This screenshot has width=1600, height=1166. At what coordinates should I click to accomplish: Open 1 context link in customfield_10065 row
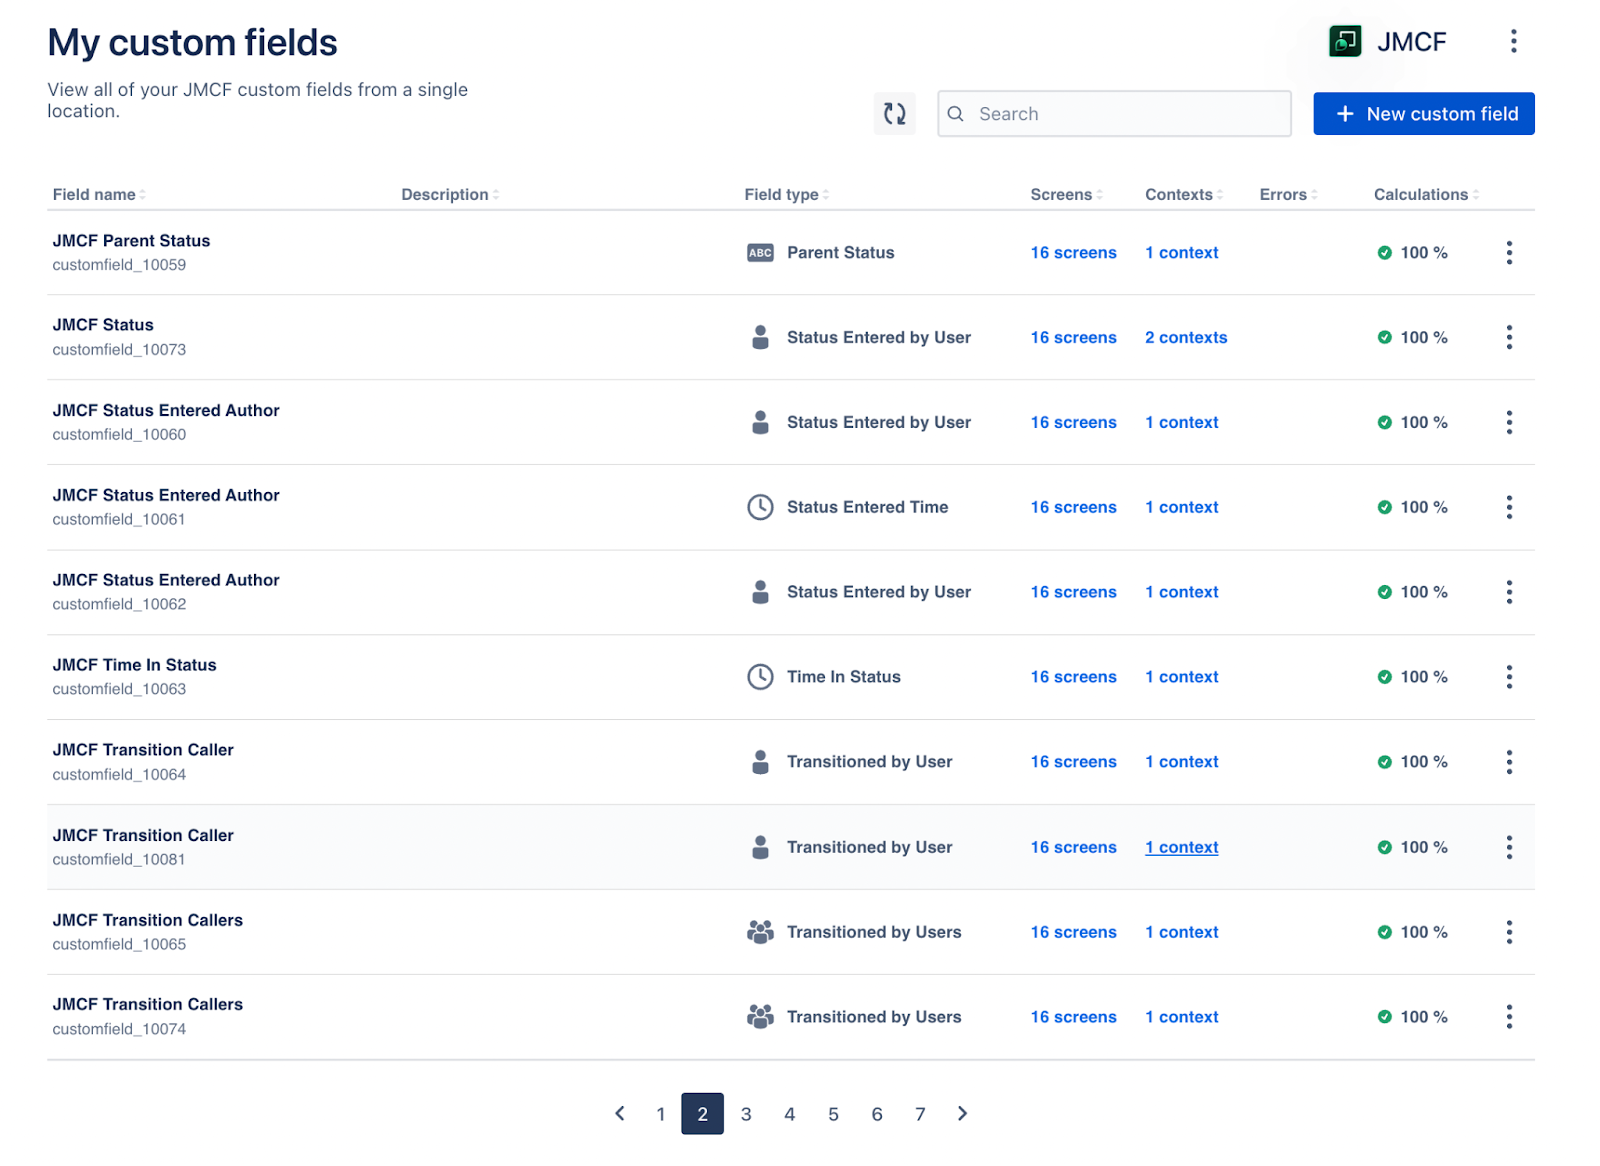click(x=1182, y=932)
